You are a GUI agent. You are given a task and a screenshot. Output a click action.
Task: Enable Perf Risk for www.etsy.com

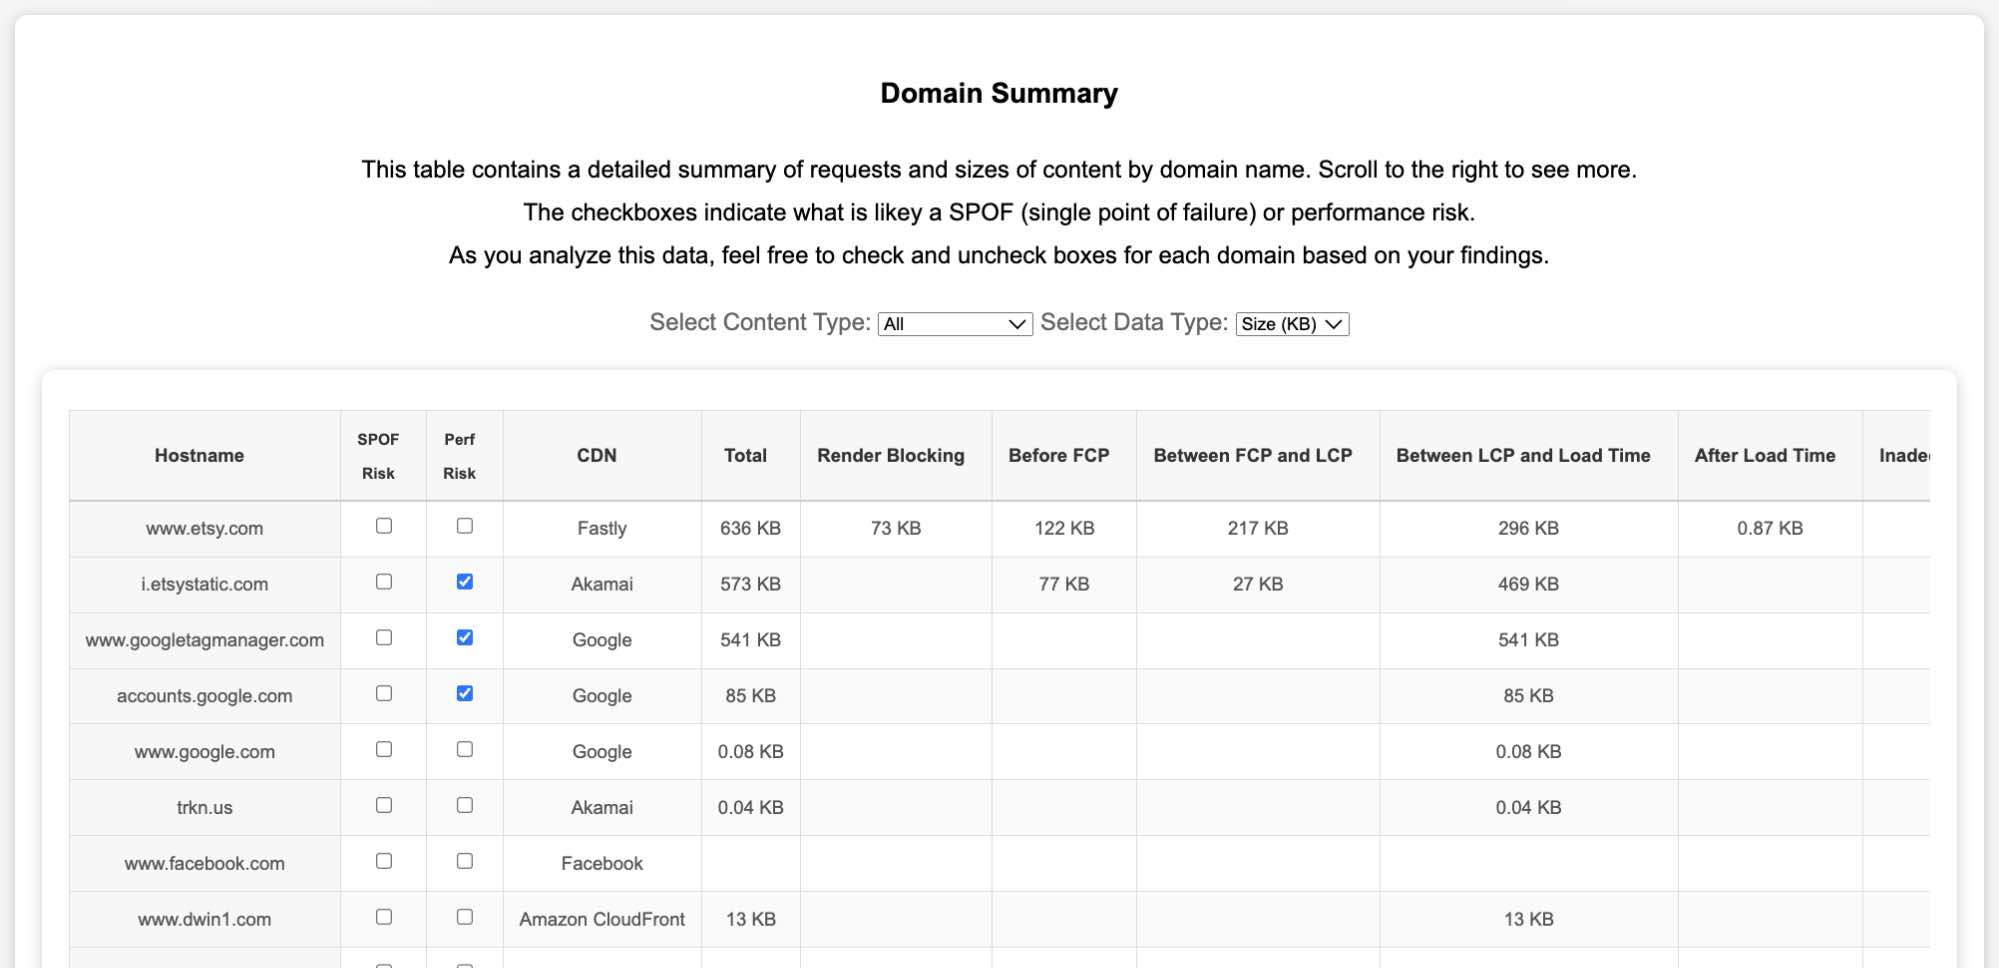tap(463, 526)
